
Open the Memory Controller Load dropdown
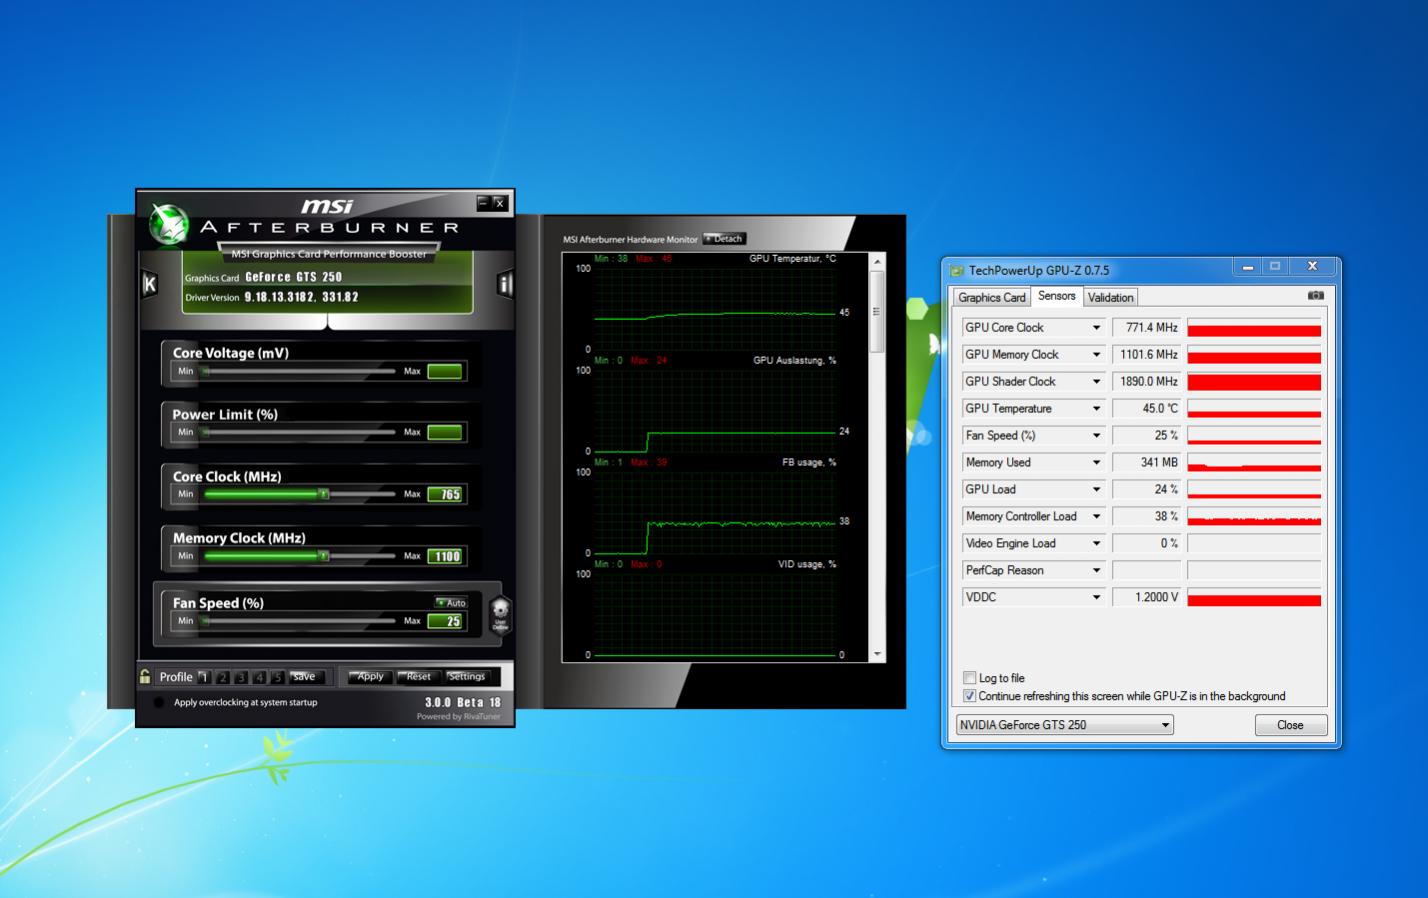(x=1096, y=516)
